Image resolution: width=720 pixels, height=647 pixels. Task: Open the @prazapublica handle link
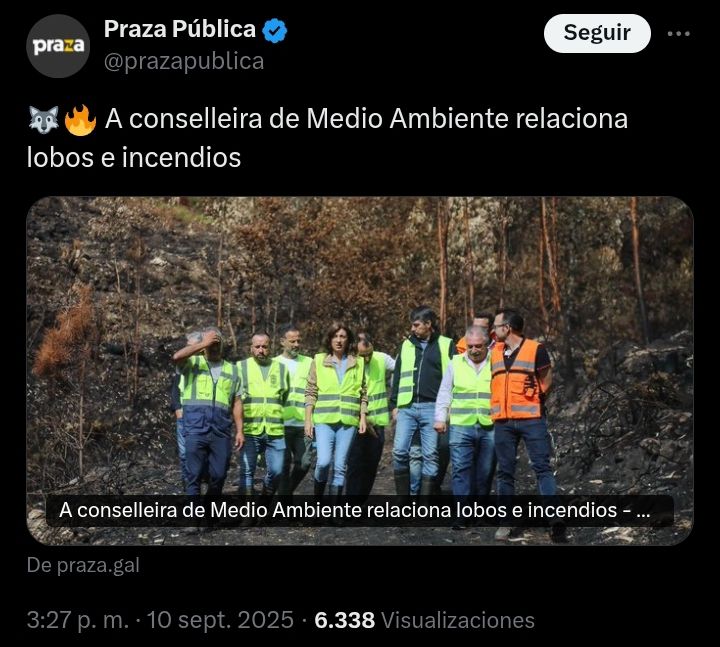(x=184, y=61)
